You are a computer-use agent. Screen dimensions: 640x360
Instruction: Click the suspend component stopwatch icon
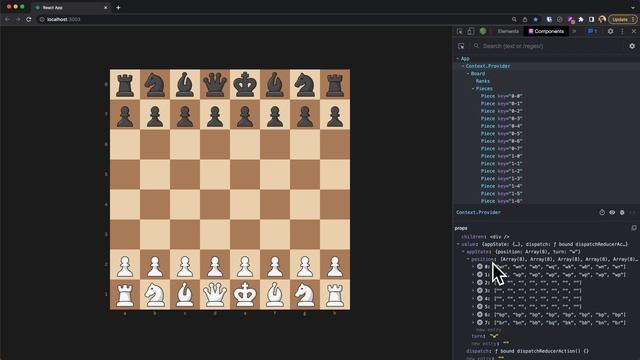602,212
